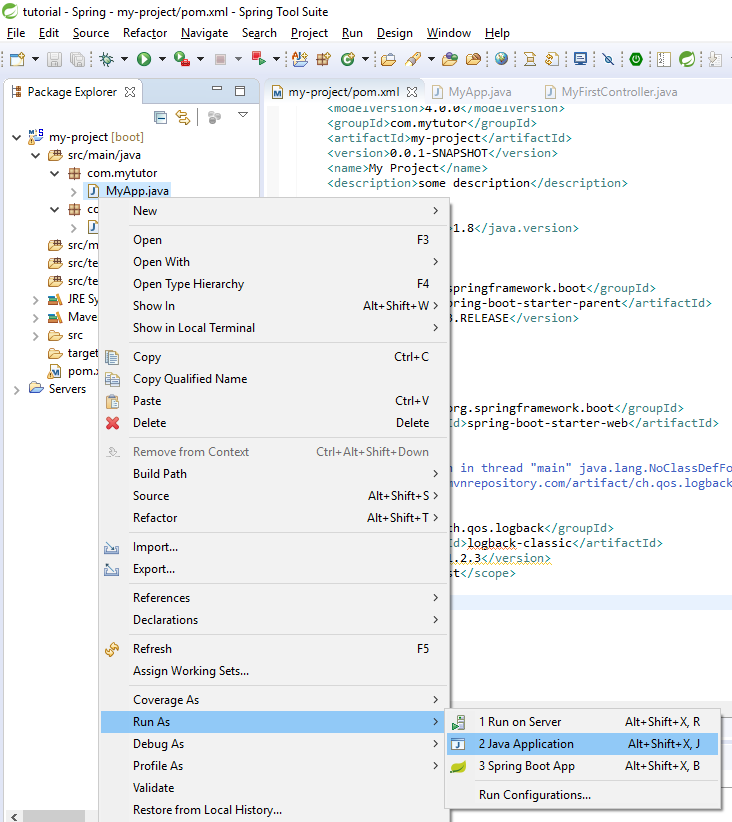Collapse the my-project [boot] tree node
Image resolution: width=732 pixels, height=822 pixels.
click(x=17, y=138)
